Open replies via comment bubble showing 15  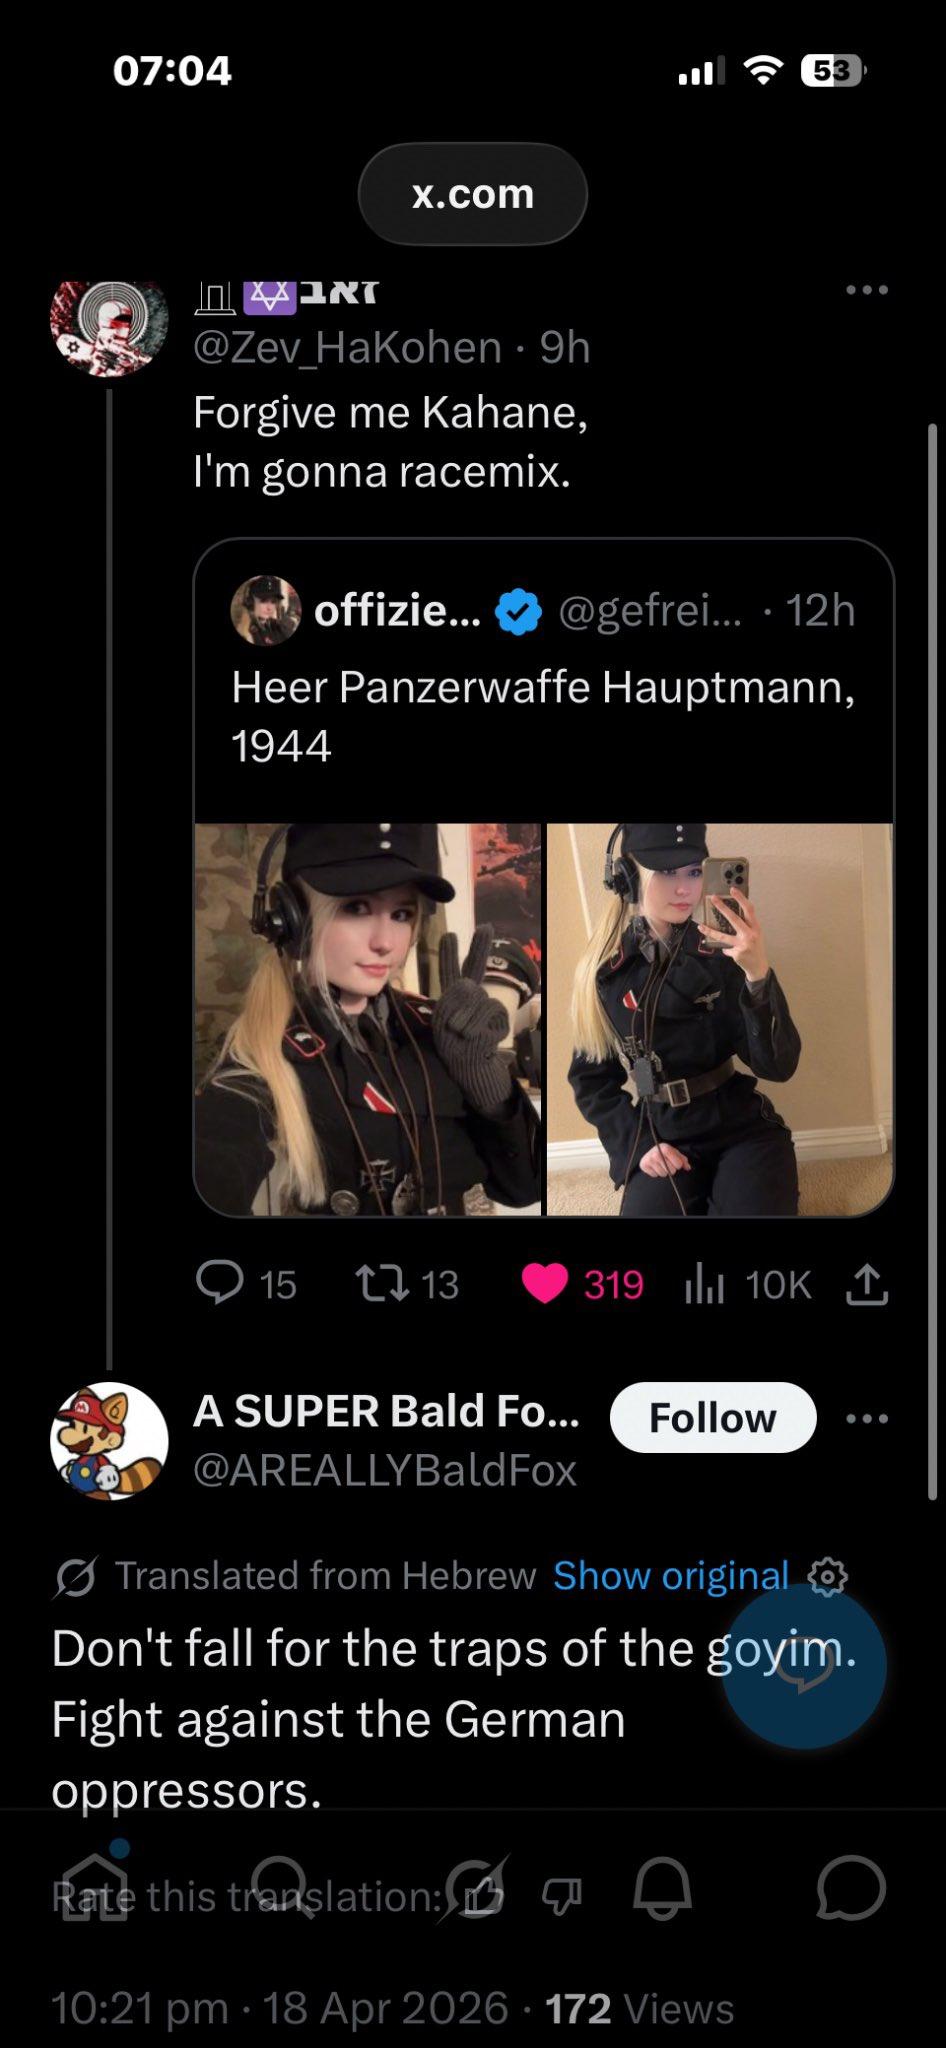[x=220, y=1283]
